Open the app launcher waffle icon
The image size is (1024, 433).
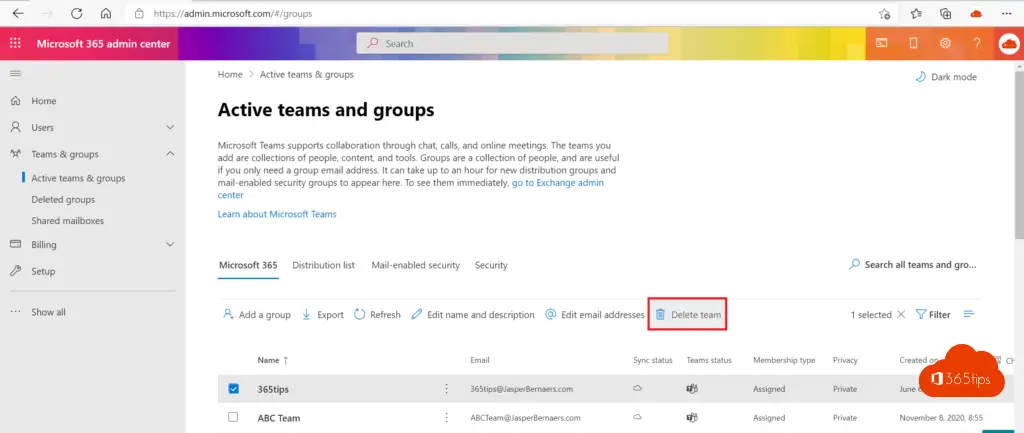tap(15, 44)
